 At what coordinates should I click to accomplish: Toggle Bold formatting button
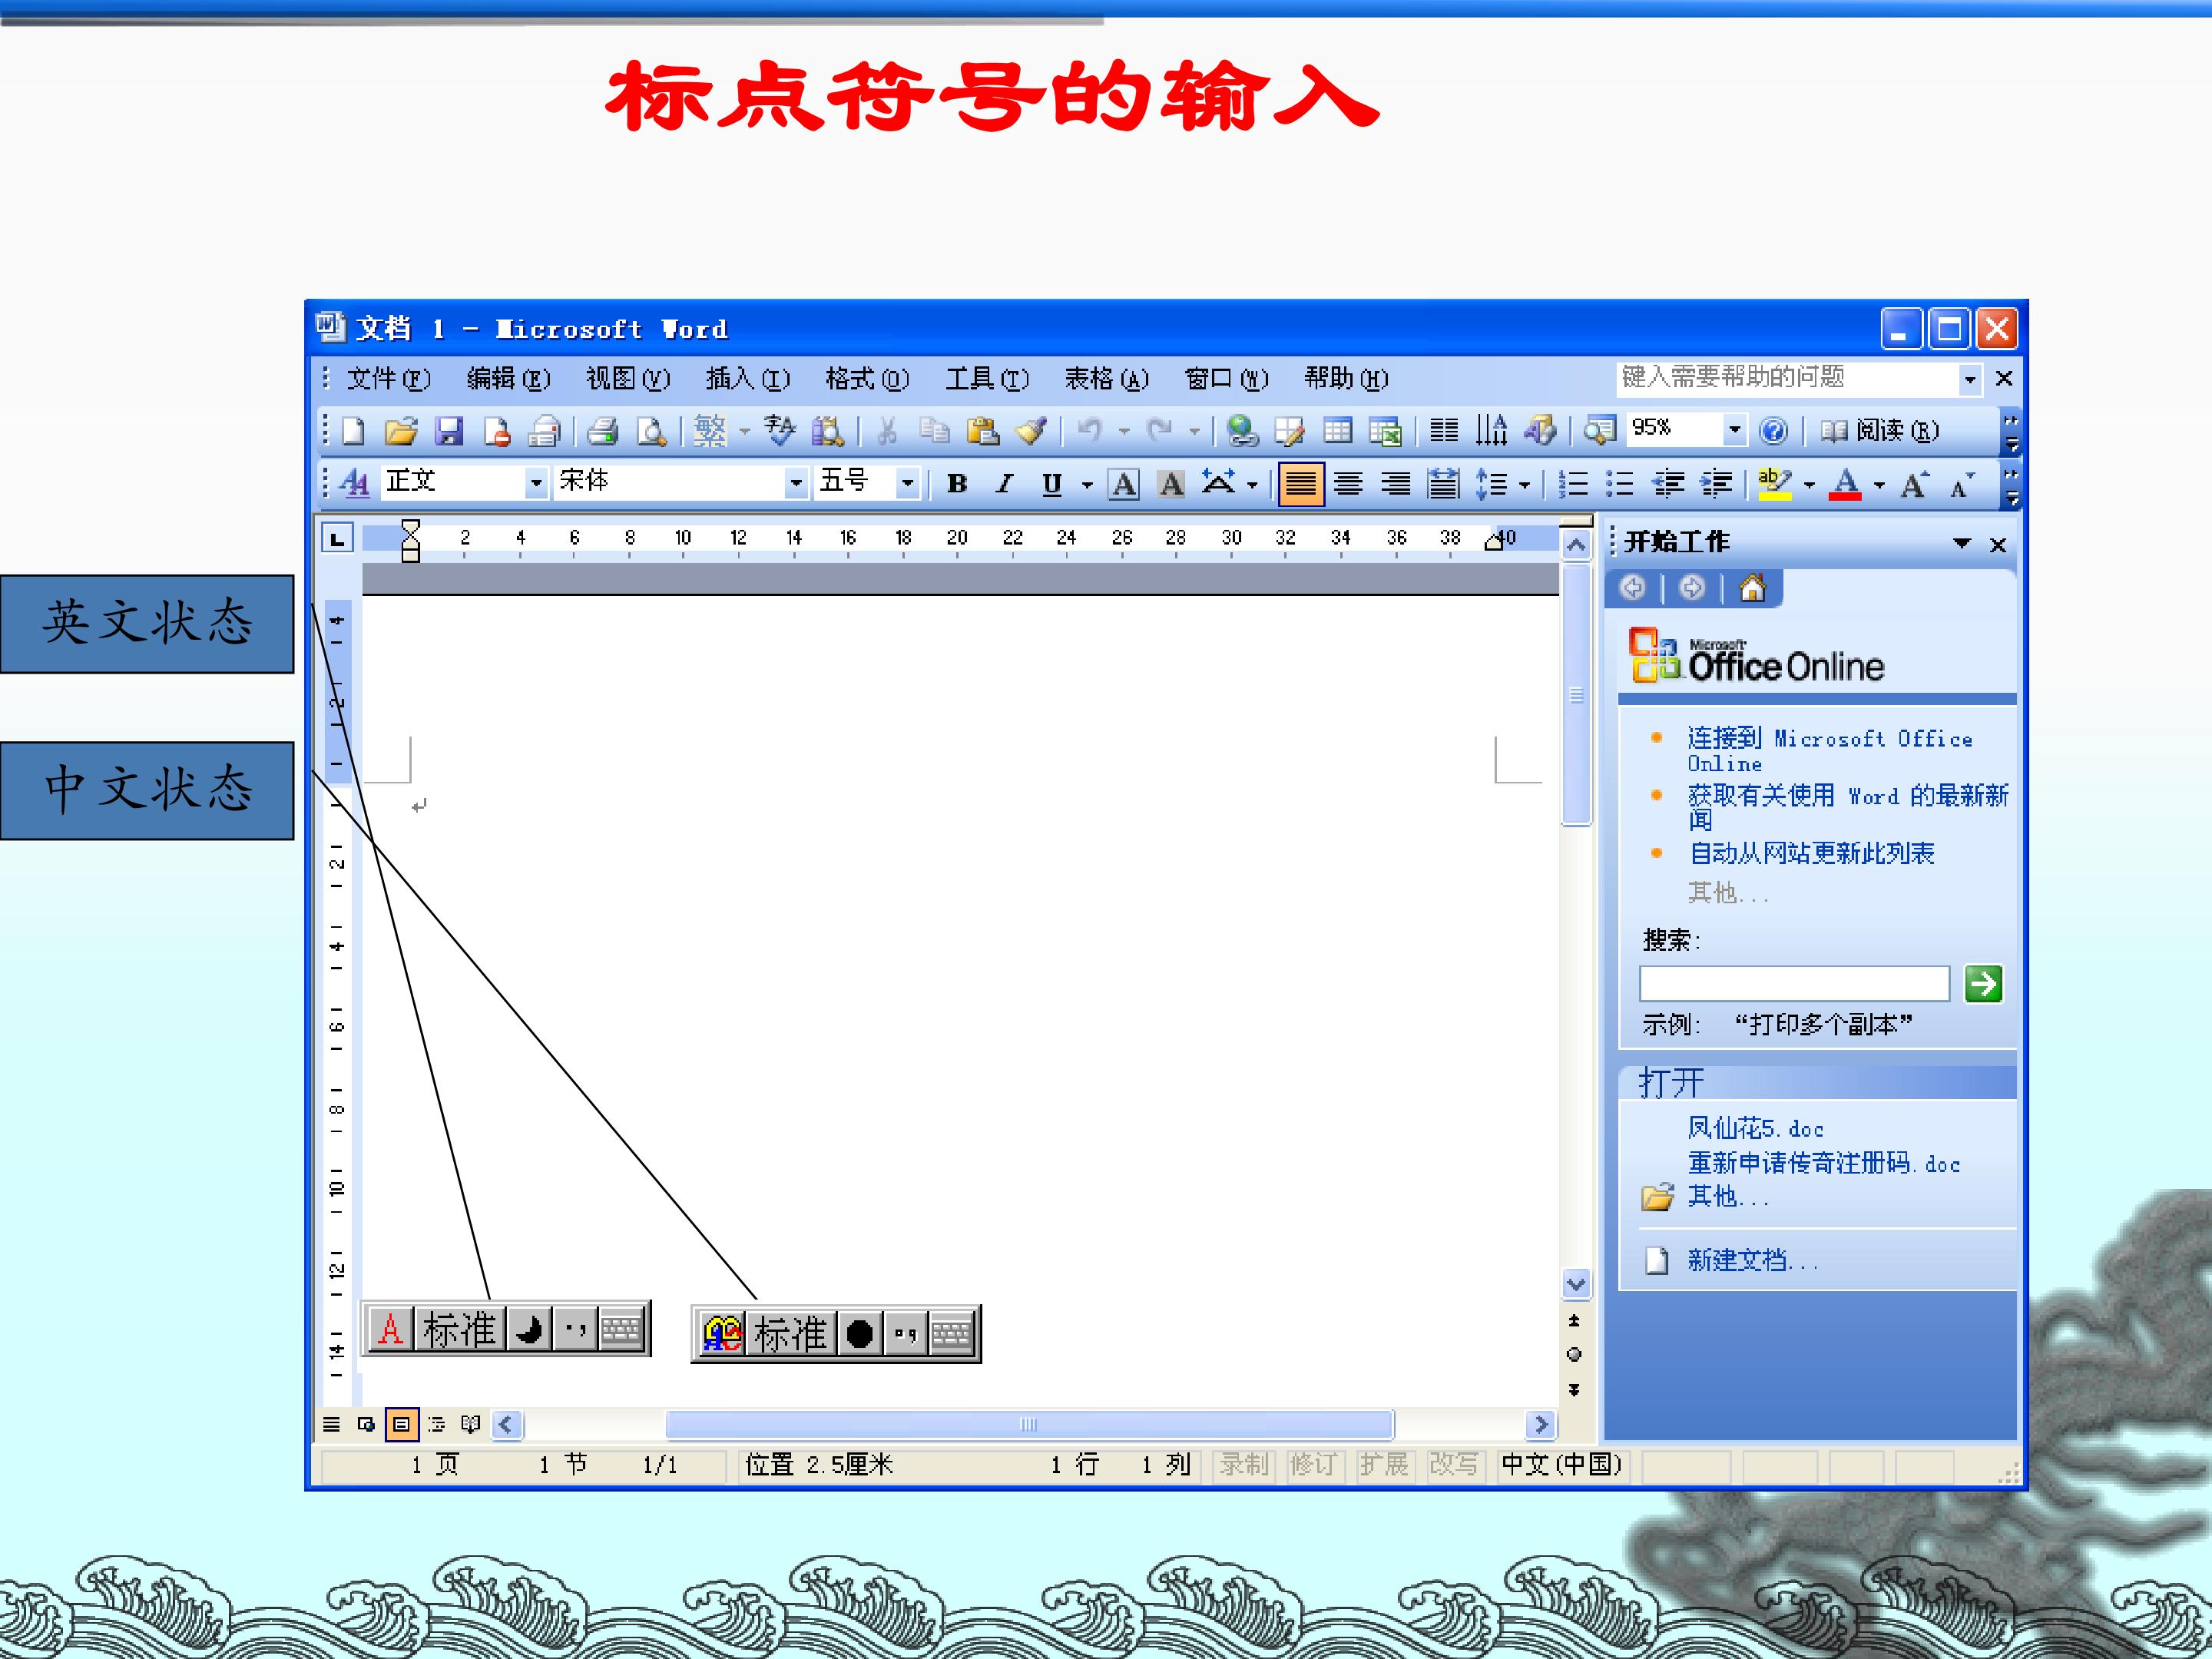pos(957,484)
